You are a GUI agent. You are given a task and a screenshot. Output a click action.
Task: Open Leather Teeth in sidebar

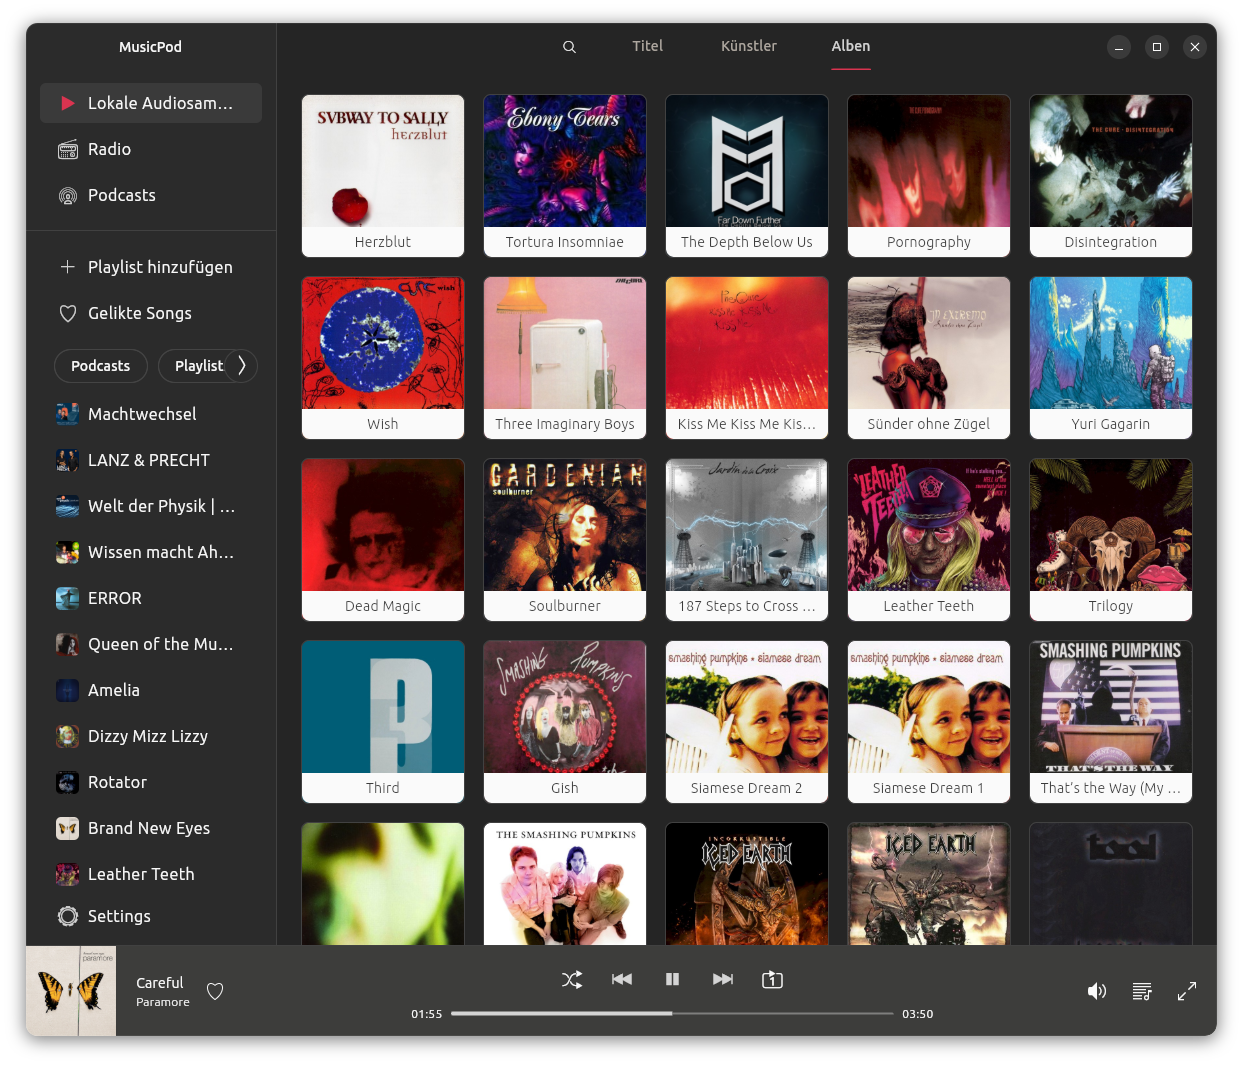coord(151,874)
